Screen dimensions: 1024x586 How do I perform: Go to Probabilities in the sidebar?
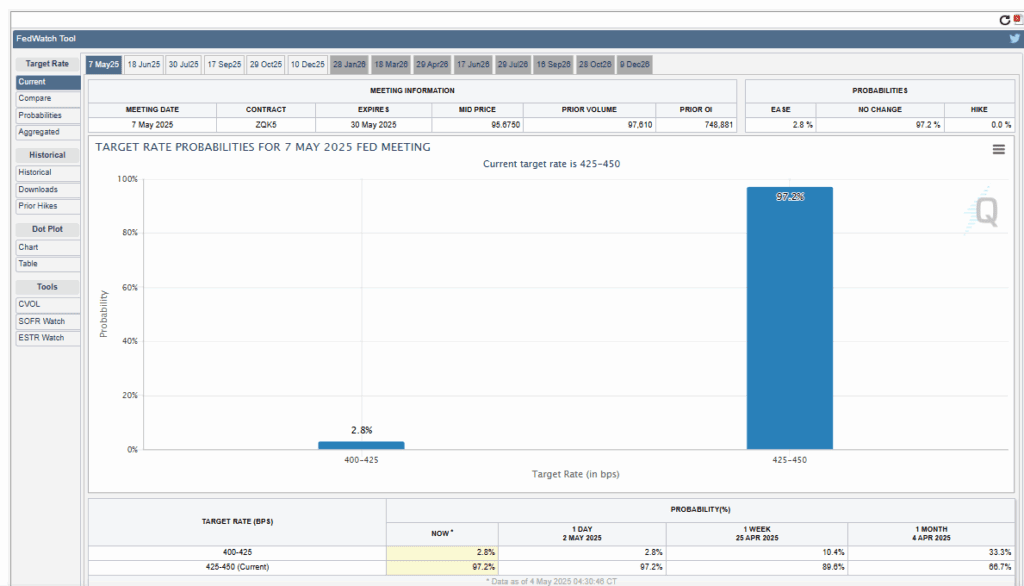tap(40, 115)
